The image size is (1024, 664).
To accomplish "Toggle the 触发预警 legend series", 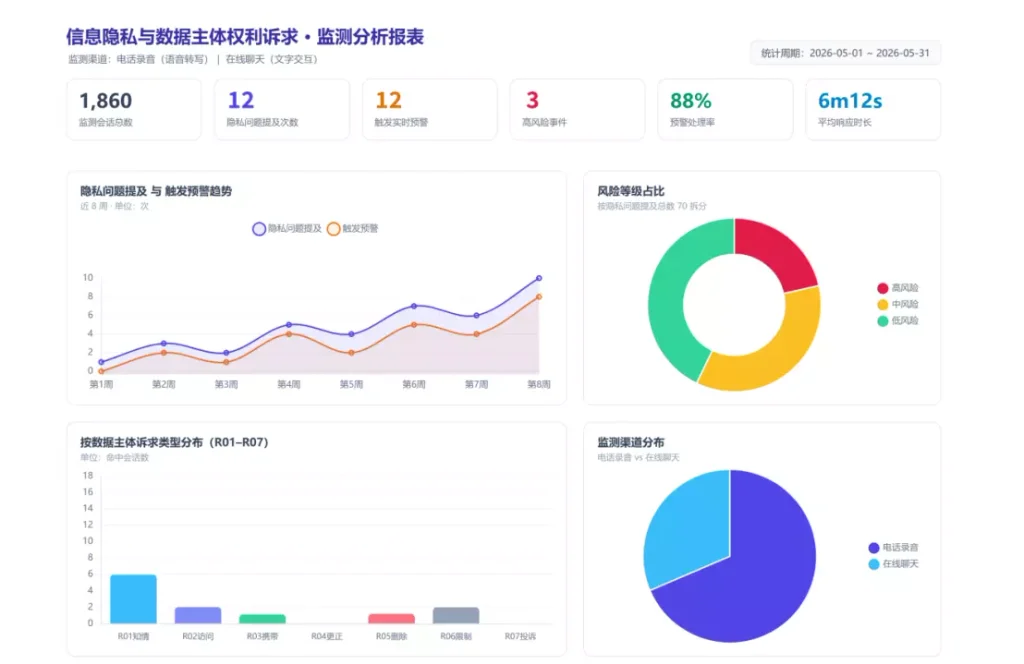I will 353,229.
